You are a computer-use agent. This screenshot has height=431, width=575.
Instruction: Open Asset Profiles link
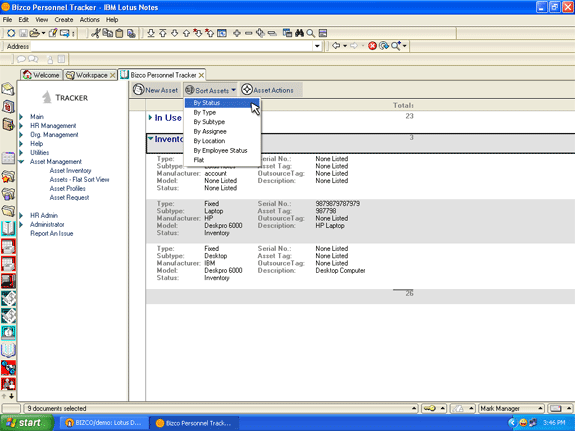tap(67, 189)
